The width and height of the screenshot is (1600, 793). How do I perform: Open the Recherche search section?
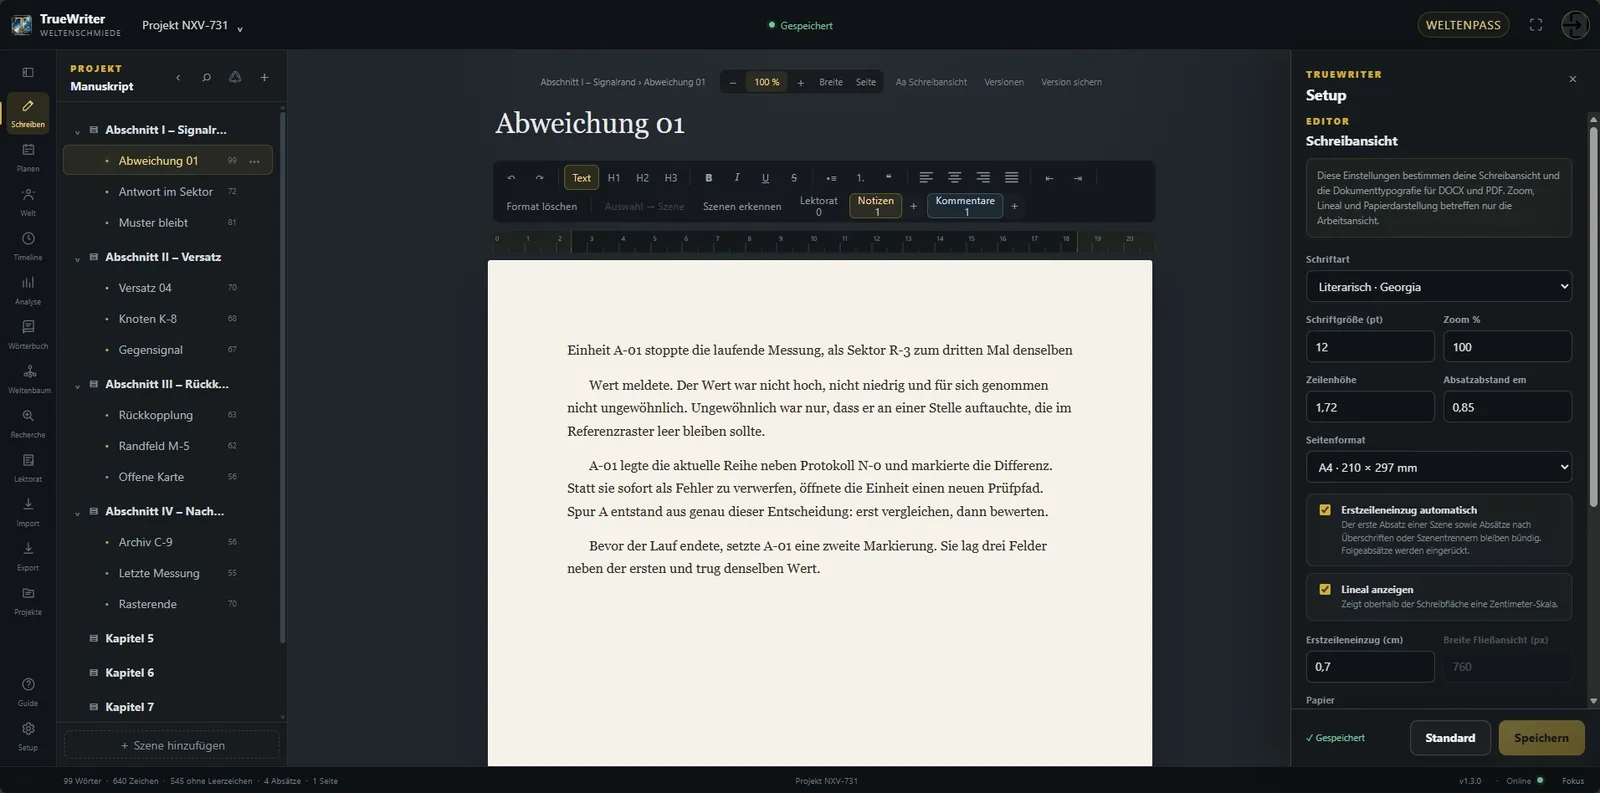tap(28, 422)
